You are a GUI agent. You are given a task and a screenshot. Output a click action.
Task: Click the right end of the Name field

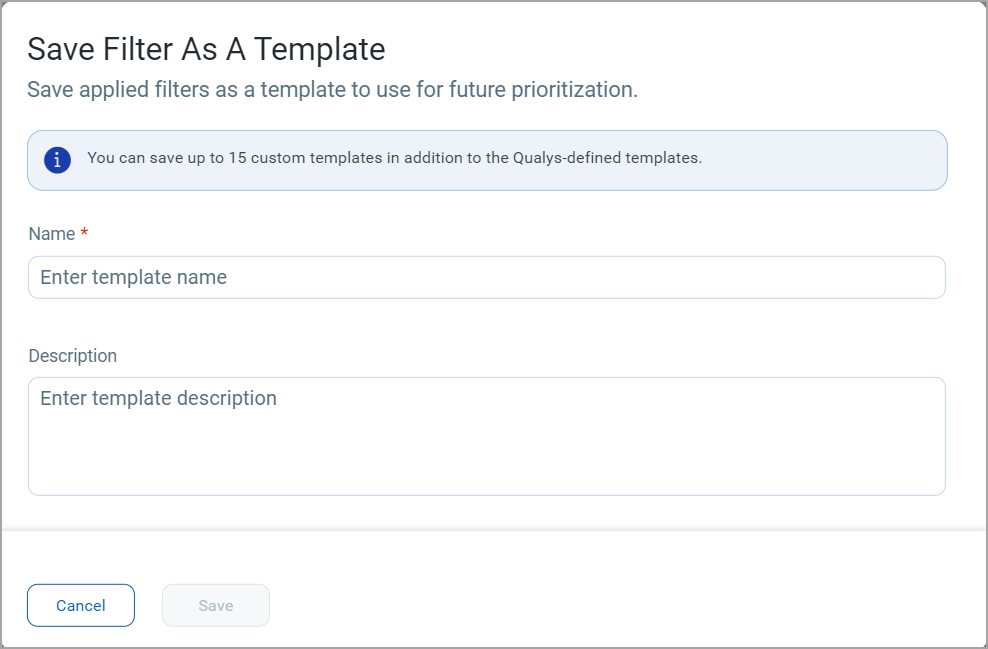tap(920, 277)
